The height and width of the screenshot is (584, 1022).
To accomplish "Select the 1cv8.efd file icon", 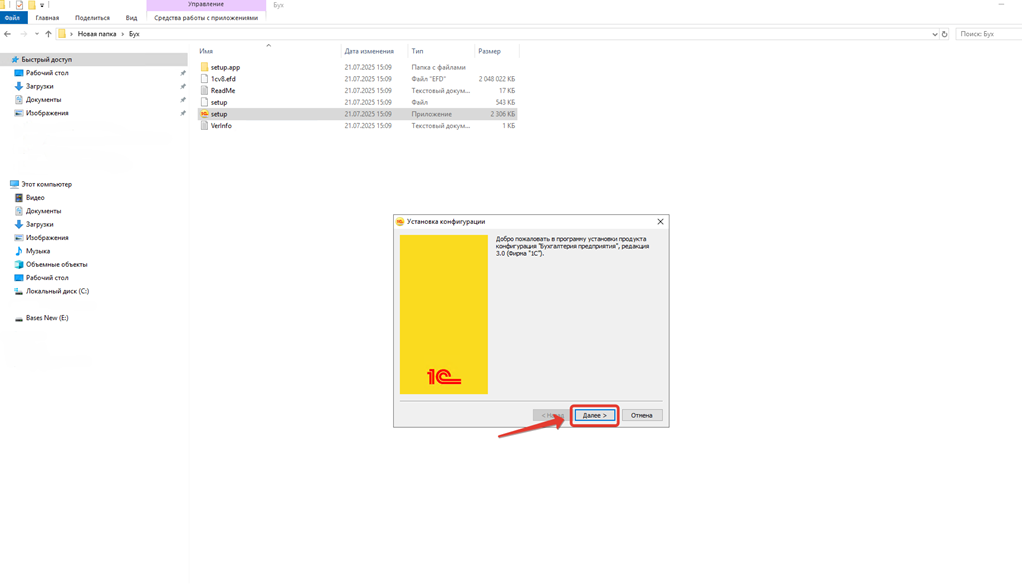I will pos(204,79).
